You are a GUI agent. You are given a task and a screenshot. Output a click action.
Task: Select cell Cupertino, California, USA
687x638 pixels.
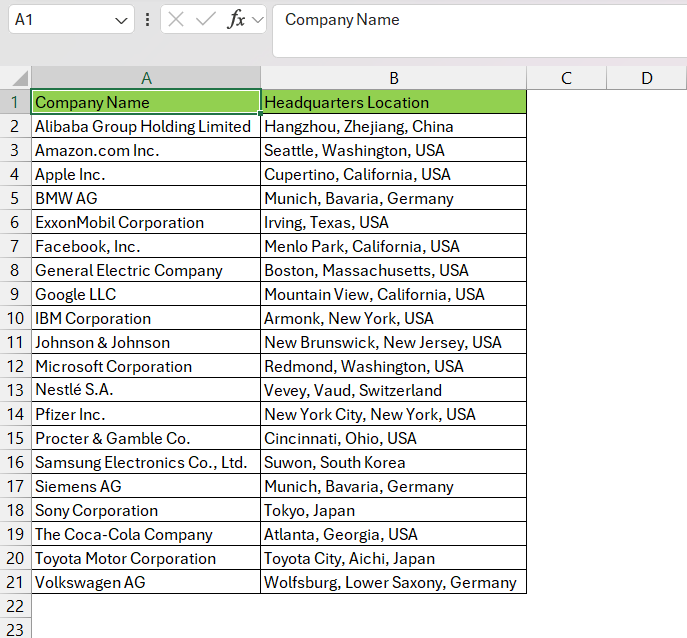pyautogui.click(x=393, y=174)
